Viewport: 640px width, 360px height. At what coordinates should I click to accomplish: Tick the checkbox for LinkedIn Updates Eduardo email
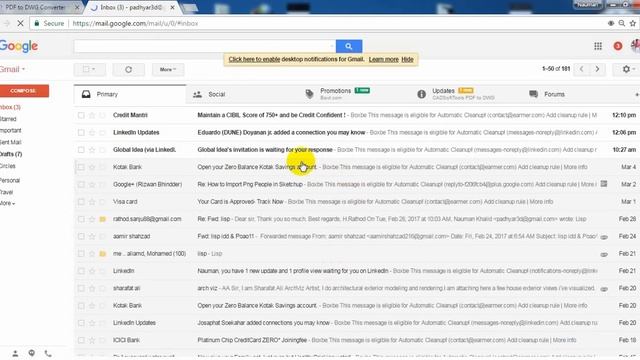tap(81, 133)
